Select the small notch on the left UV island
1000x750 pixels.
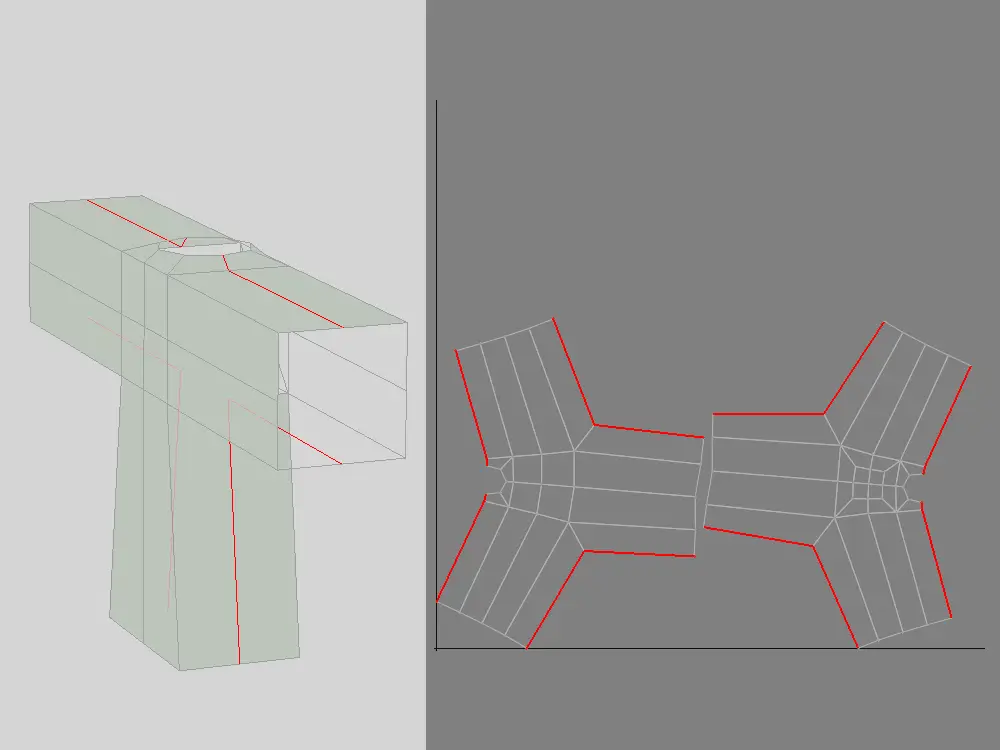[492, 479]
